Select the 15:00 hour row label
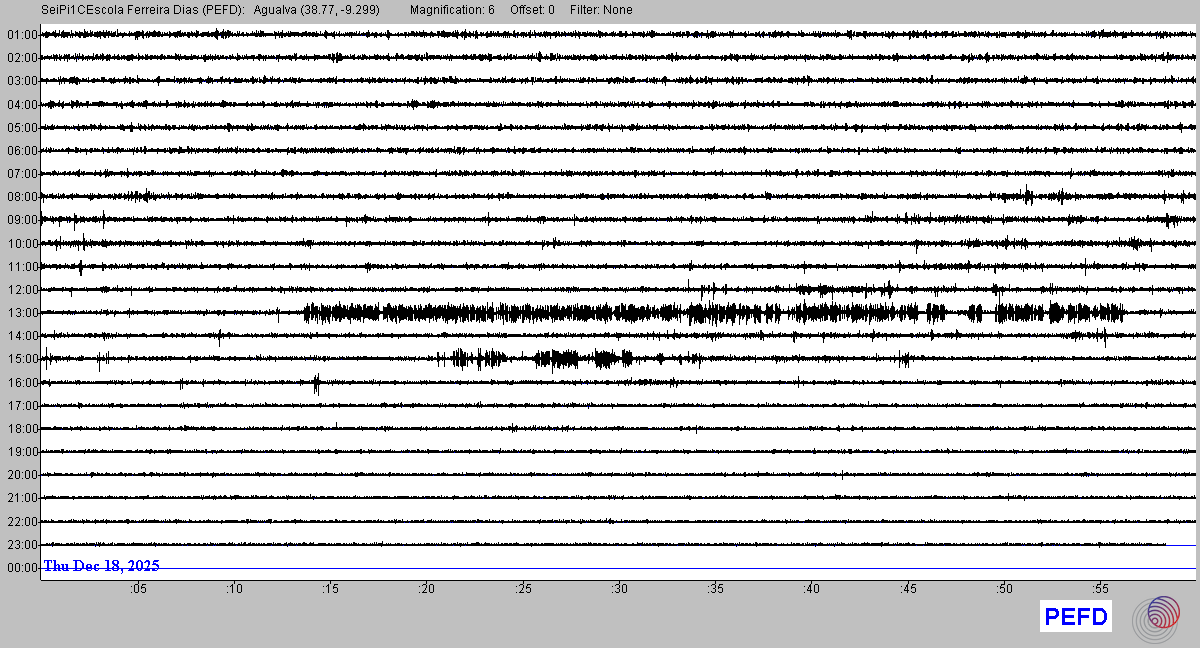 pos(21,359)
